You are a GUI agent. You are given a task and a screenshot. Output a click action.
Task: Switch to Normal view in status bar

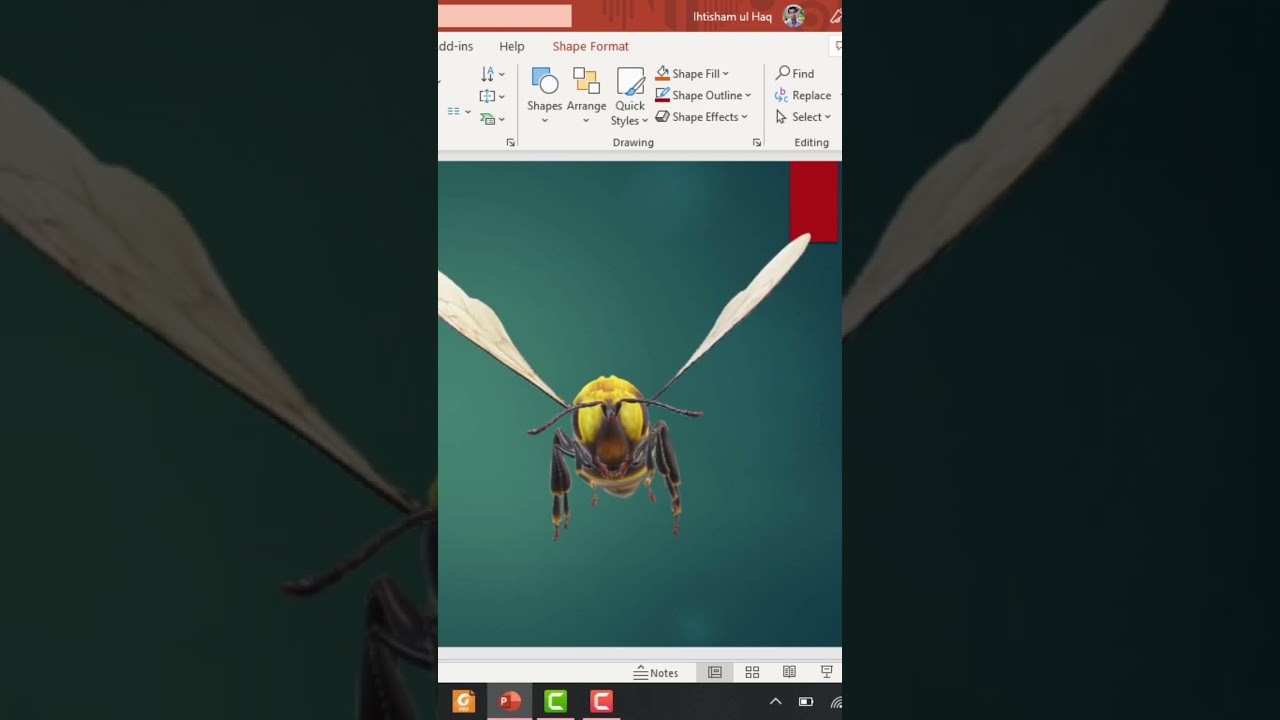715,673
